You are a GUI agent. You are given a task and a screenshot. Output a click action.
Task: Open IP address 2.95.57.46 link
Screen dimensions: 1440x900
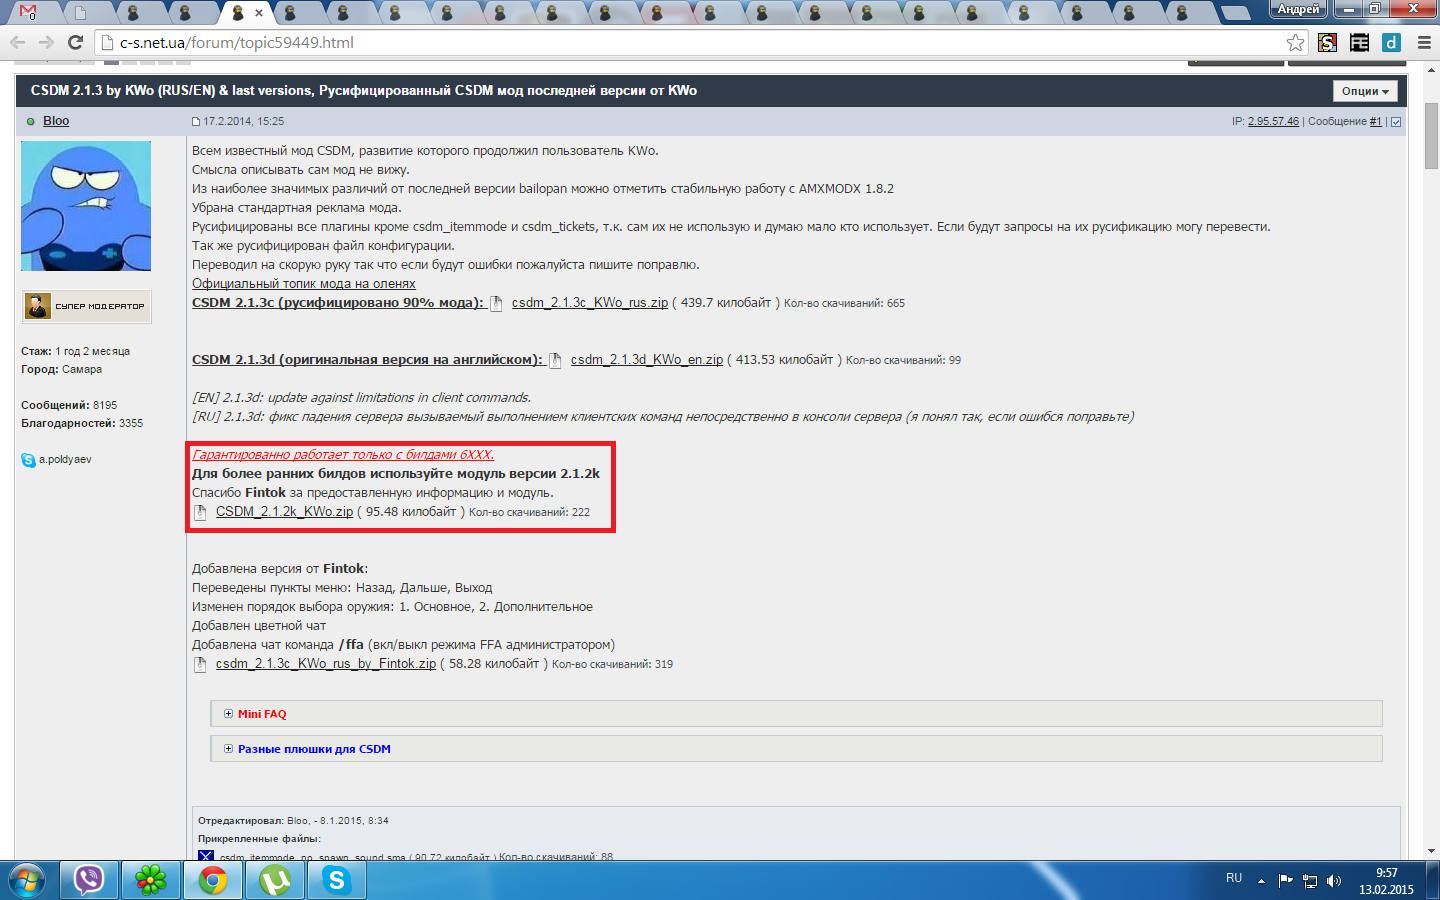click(x=1273, y=121)
